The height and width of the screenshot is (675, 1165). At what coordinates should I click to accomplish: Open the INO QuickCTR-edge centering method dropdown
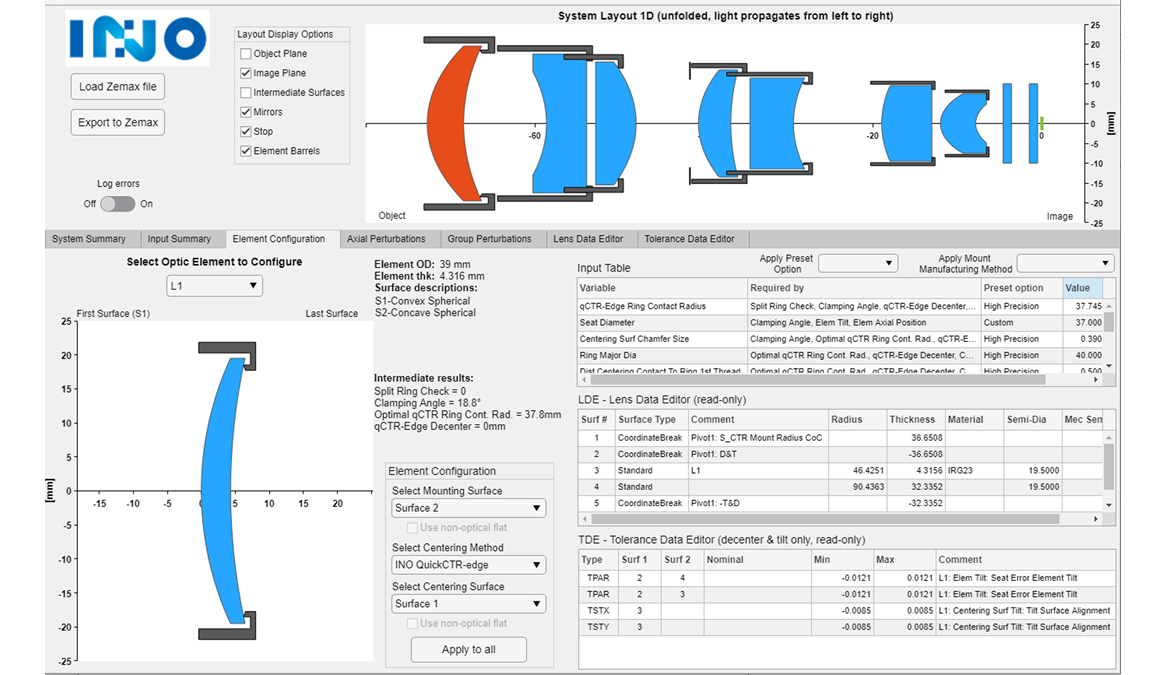pos(468,564)
